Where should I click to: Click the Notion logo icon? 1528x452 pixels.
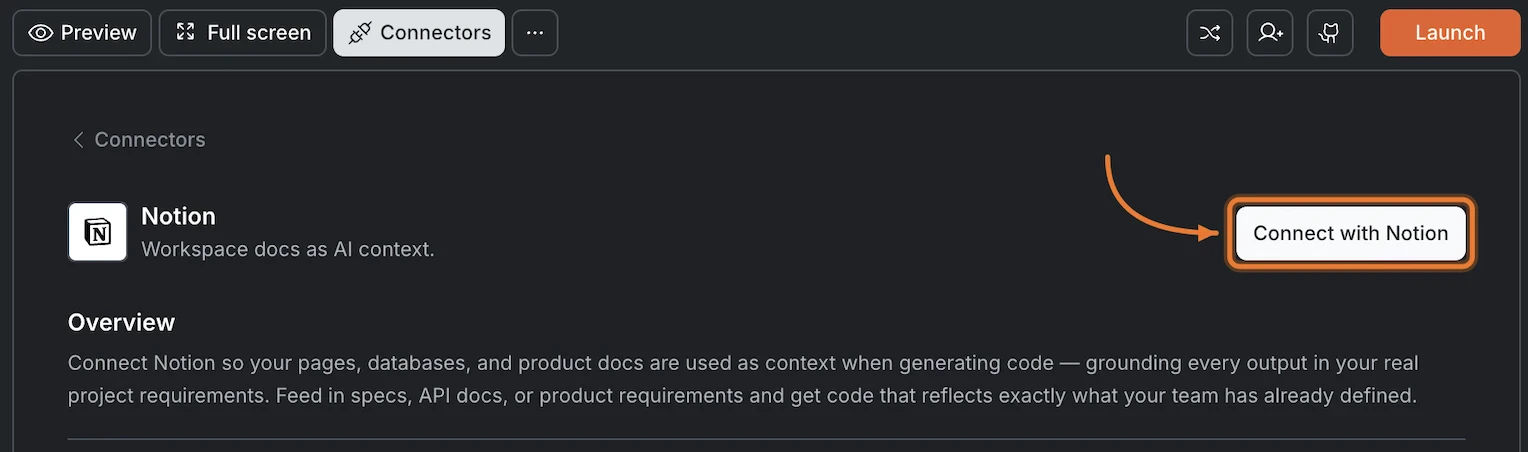tap(97, 232)
